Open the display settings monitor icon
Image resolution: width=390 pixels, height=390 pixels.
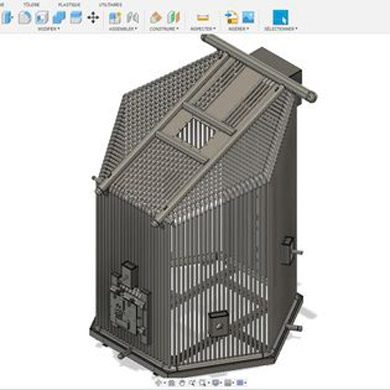click(216, 383)
